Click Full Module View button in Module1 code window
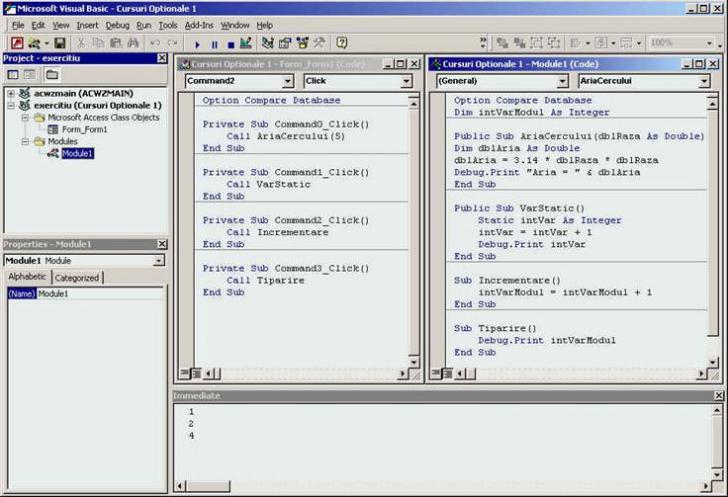The height and width of the screenshot is (497, 728). (x=447, y=373)
